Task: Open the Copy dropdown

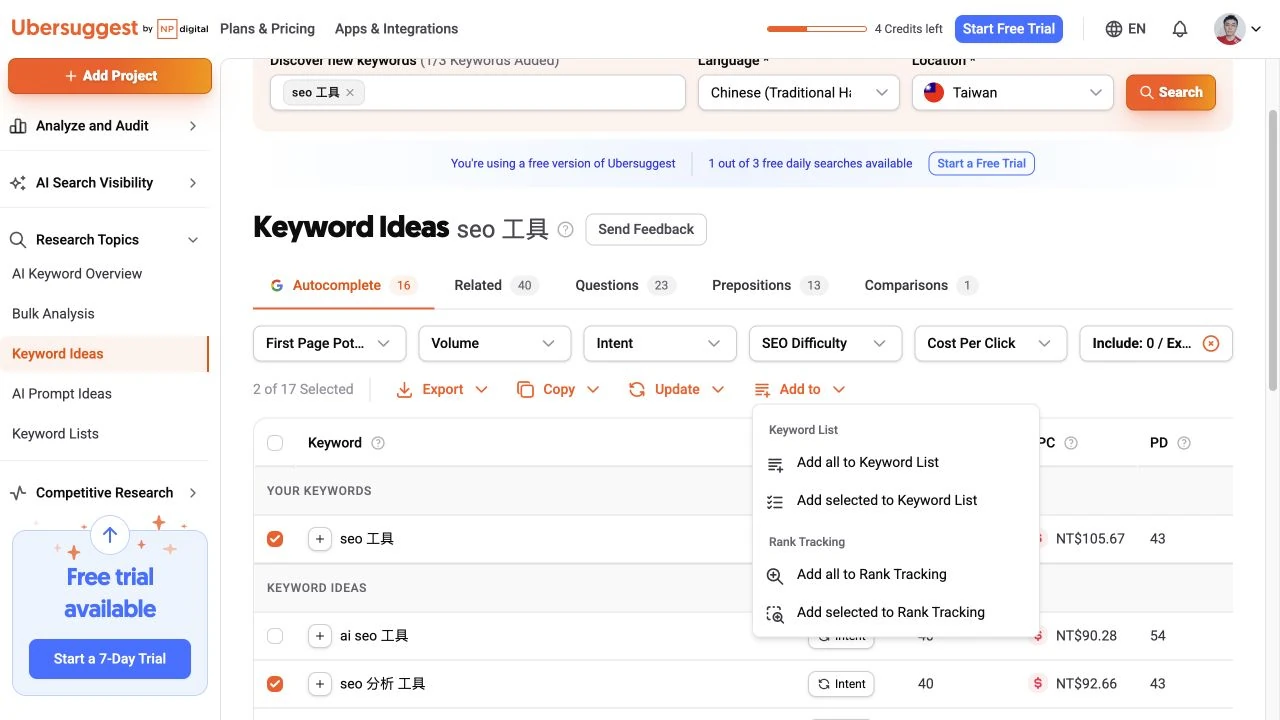Action: tap(558, 390)
